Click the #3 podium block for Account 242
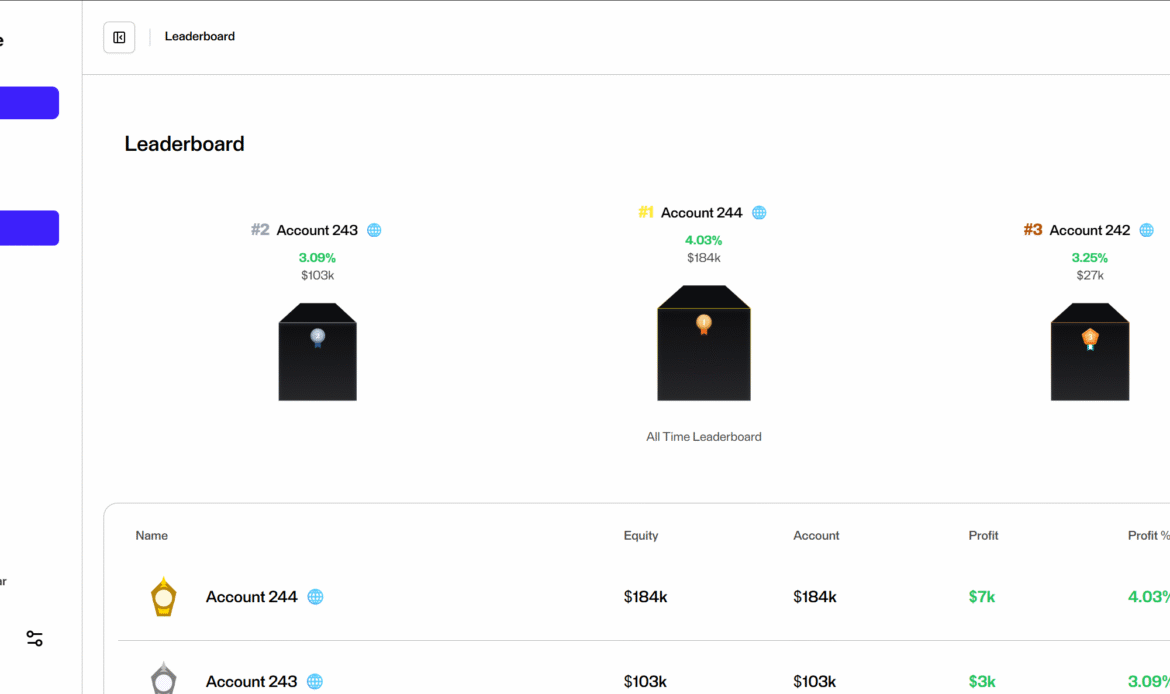Screen dimensions: 1170x694 1089,360
